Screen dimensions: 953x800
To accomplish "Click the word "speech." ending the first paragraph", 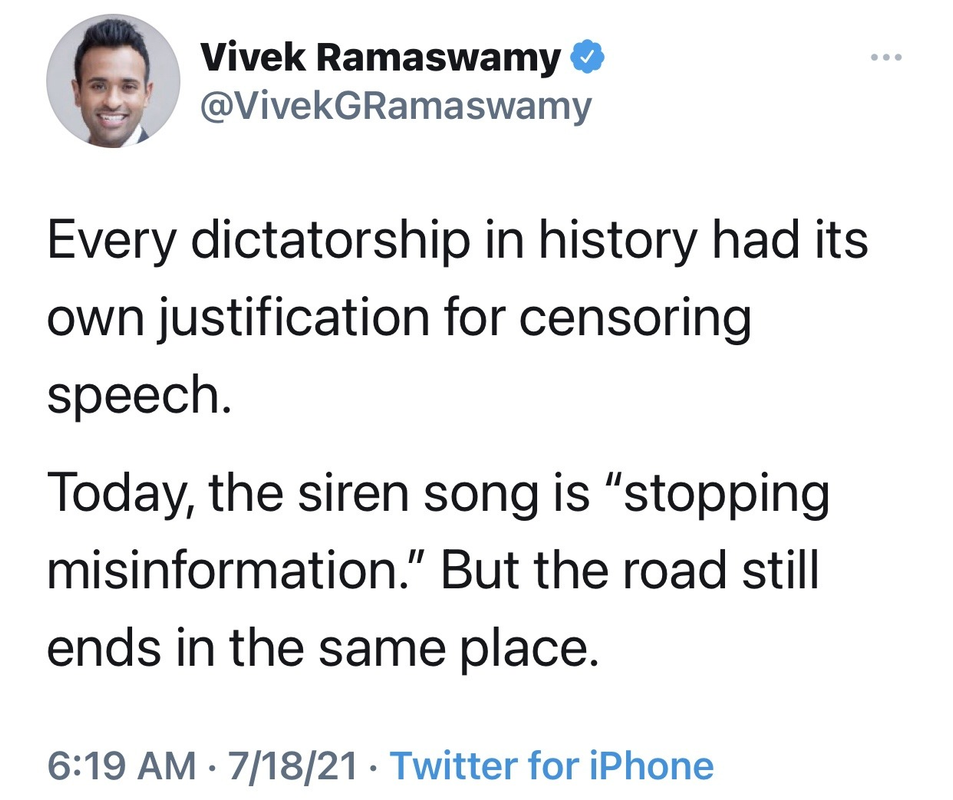I will click(x=139, y=395).
